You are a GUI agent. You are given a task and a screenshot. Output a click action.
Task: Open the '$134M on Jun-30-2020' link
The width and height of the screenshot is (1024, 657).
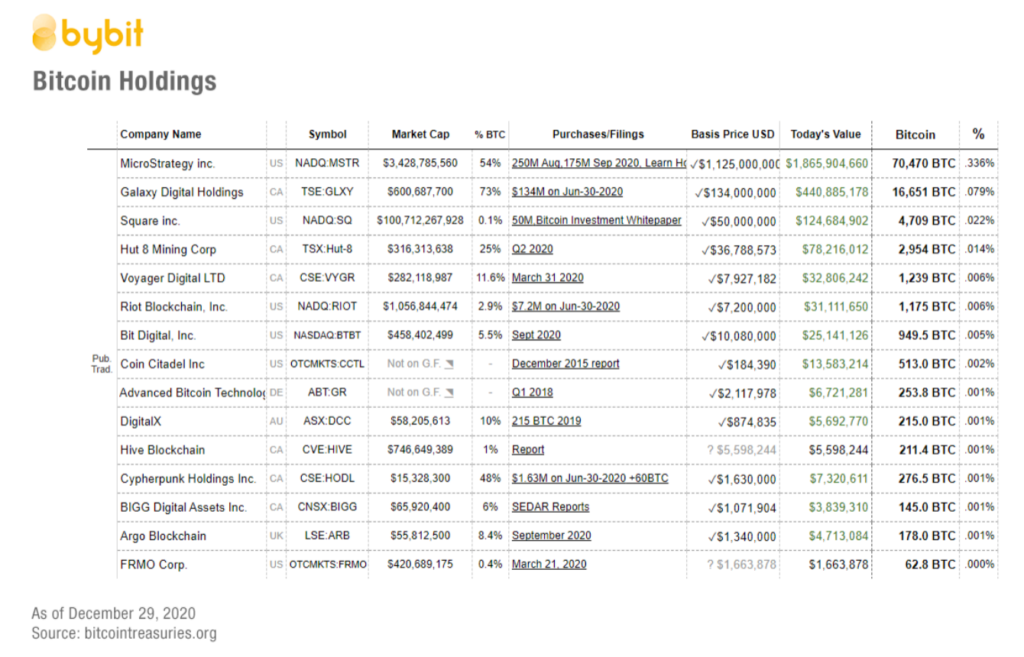[x=567, y=192]
